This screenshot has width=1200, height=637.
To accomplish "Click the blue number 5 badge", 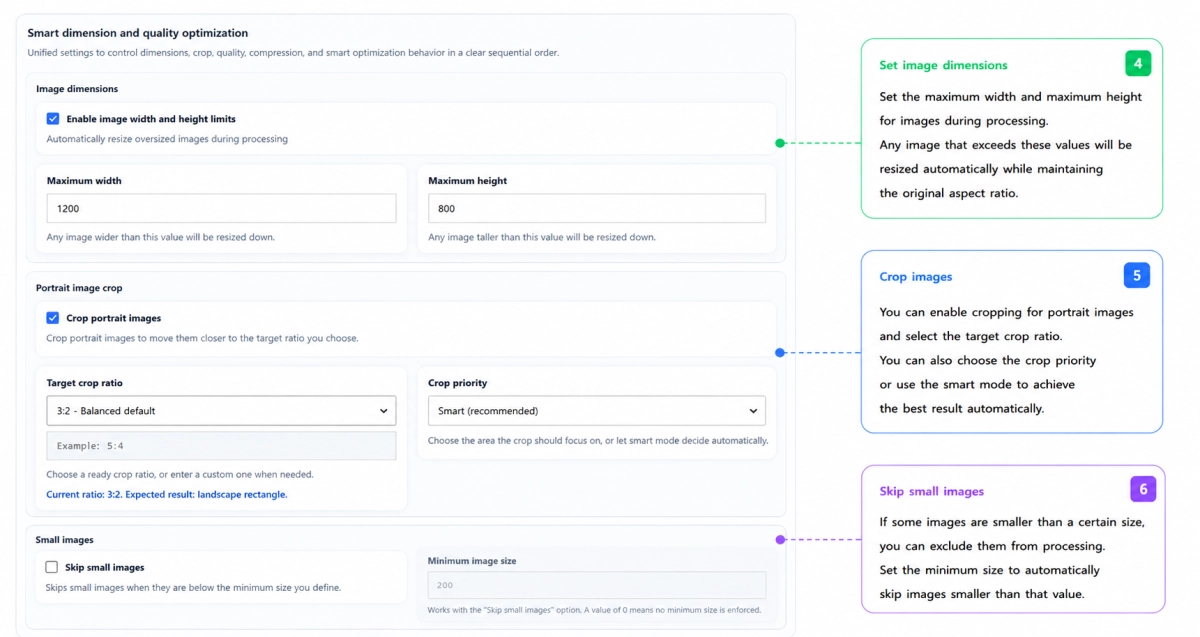I will pyautogui.click(x=1137, y=275).
